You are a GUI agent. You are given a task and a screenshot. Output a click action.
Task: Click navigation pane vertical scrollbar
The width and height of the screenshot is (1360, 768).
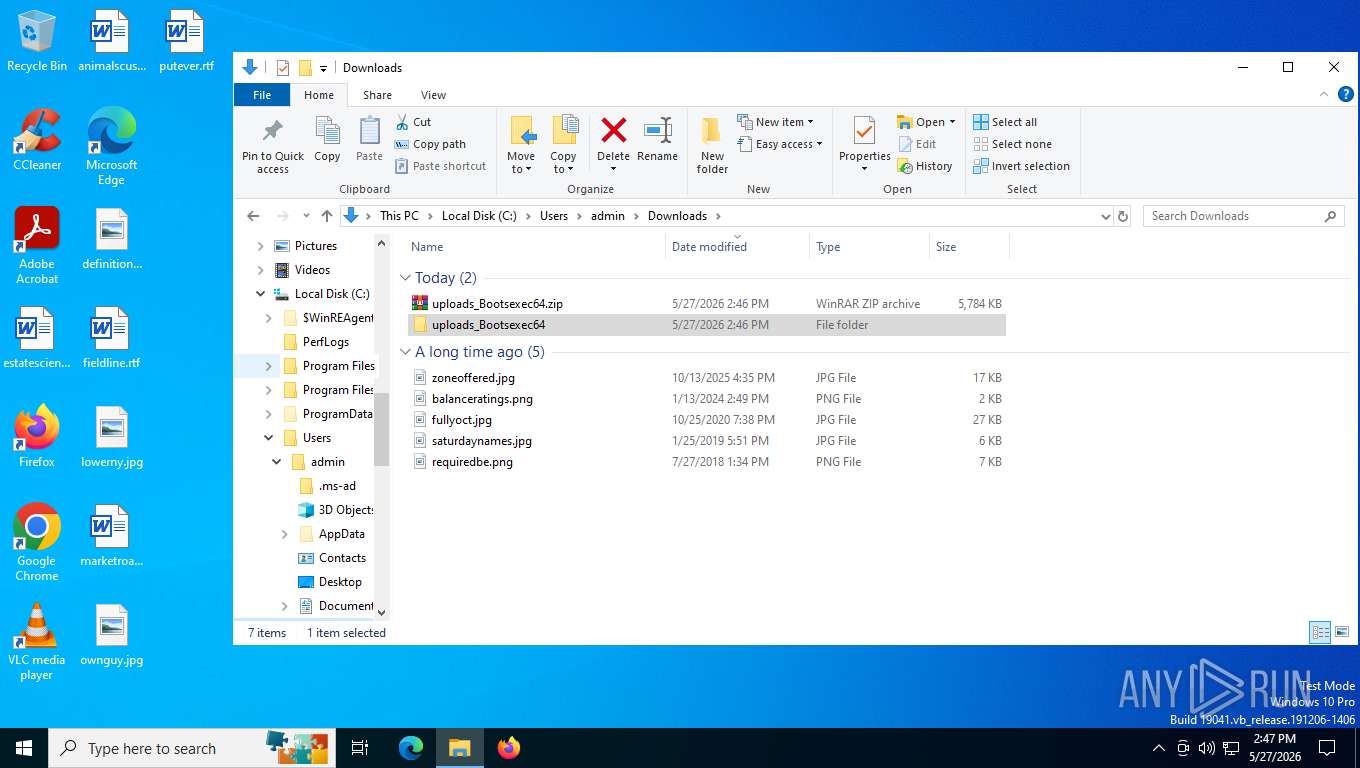click(x=381, y=428)
